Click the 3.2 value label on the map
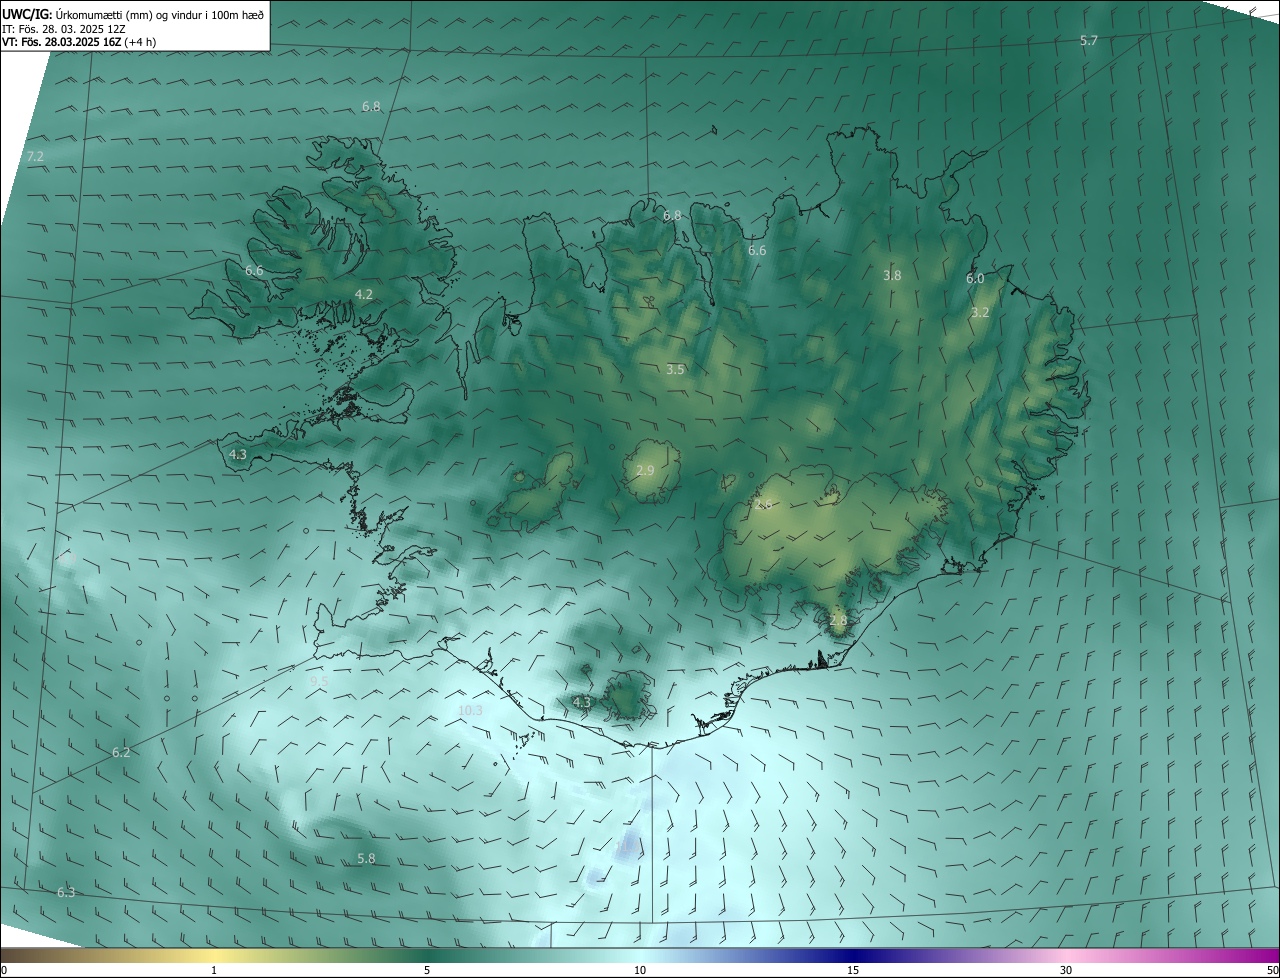 click(x=980, y=312)
